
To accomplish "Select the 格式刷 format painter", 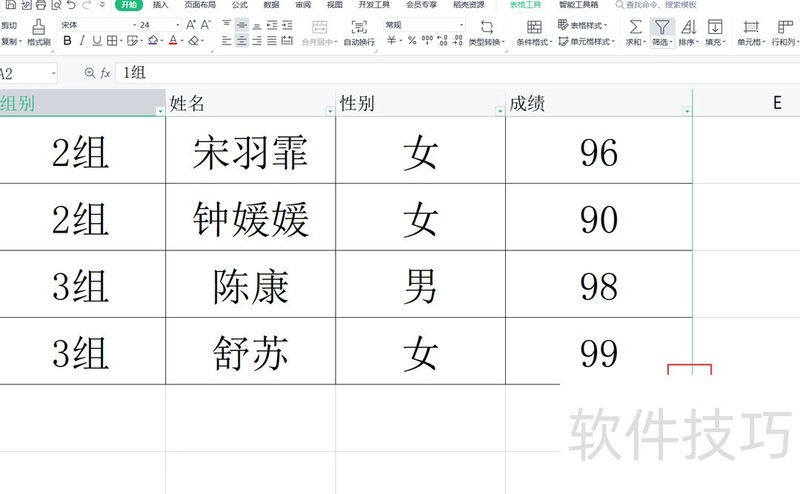I will point(39,33).
